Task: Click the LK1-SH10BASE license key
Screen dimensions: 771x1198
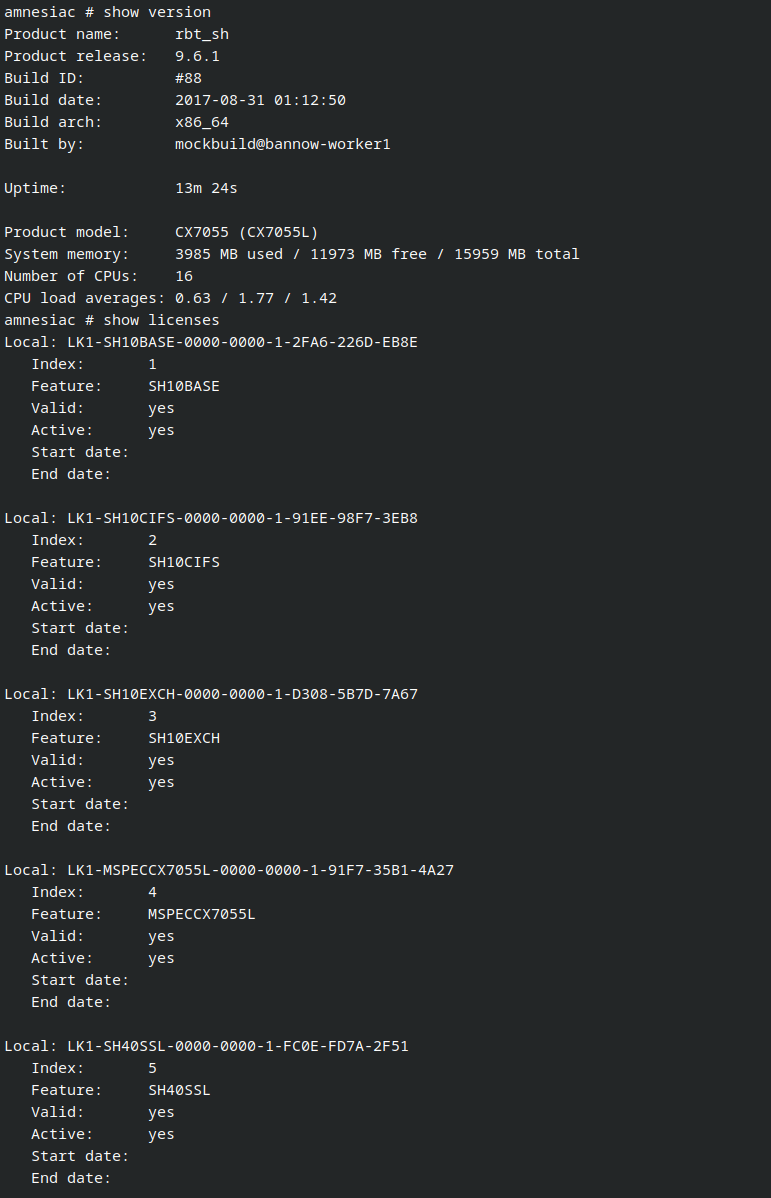Action: click(x=242, y=342)
